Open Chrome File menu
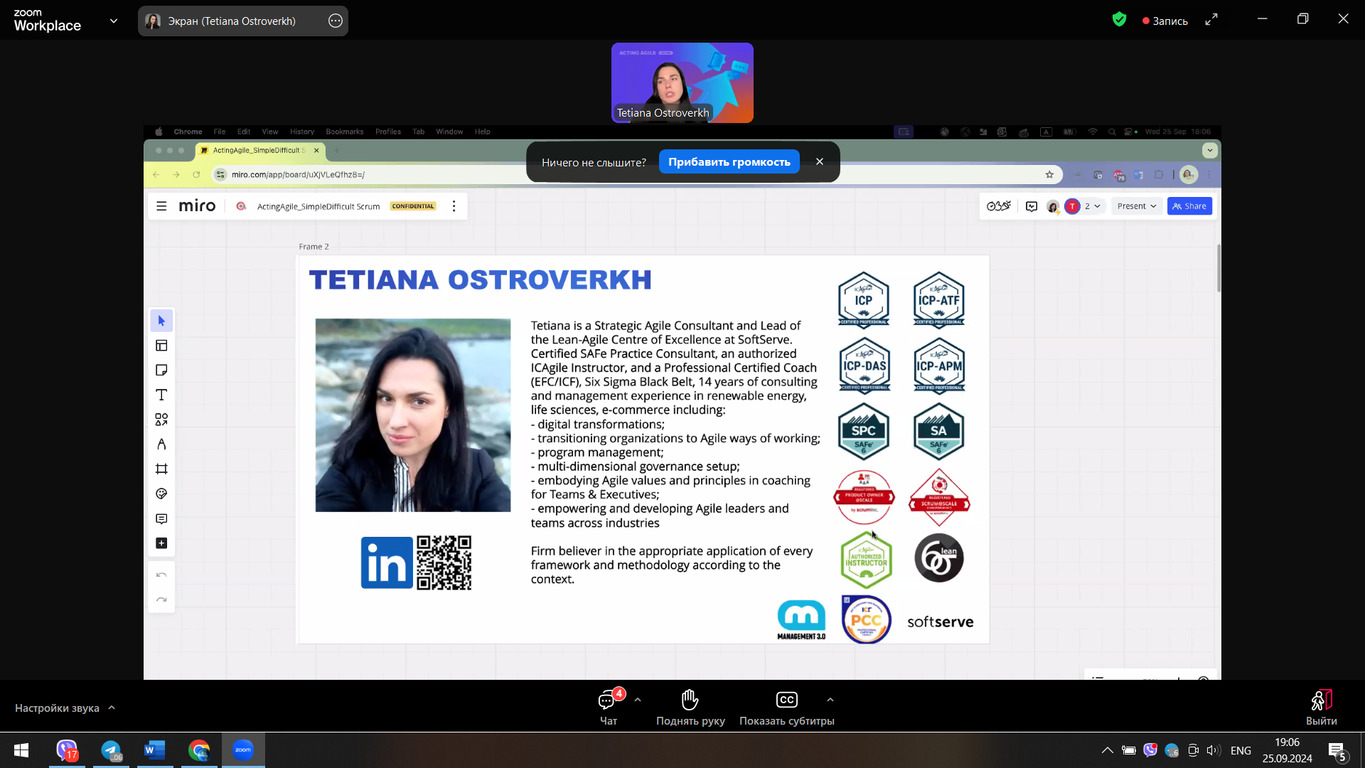Image resolution: width=1365 pixels, height=768 pixels. 219,131
